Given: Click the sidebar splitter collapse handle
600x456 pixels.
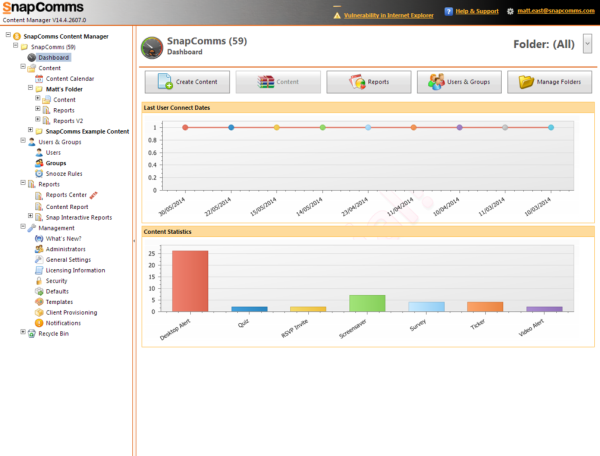Looking at the screenshot, I should click(134, 241).
